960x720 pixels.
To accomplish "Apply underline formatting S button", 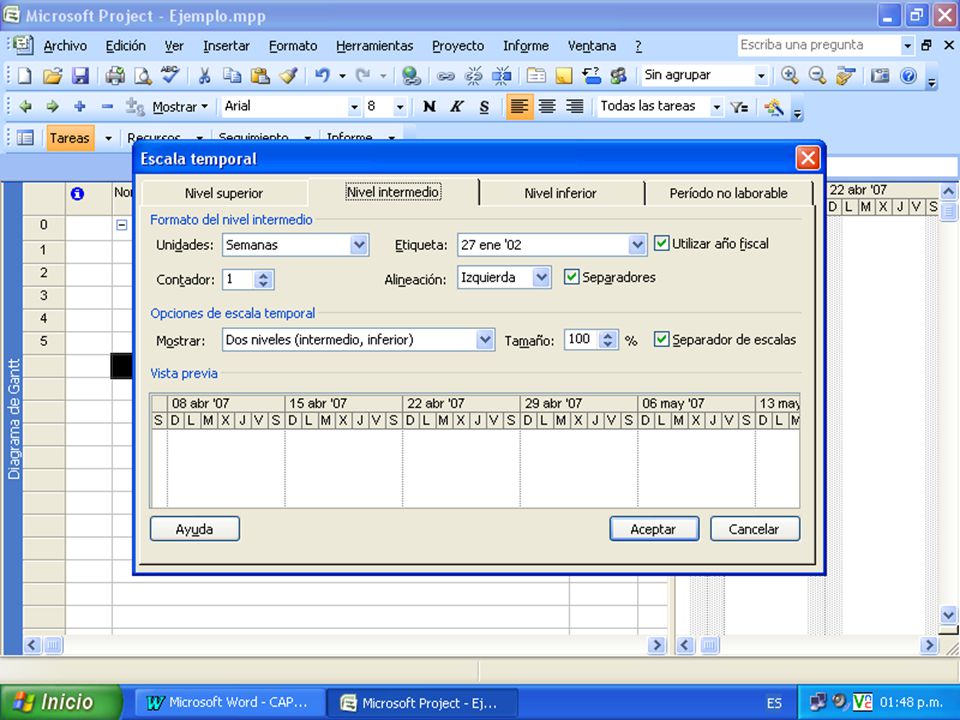I will pyautogui.click(x=484, y=107).
